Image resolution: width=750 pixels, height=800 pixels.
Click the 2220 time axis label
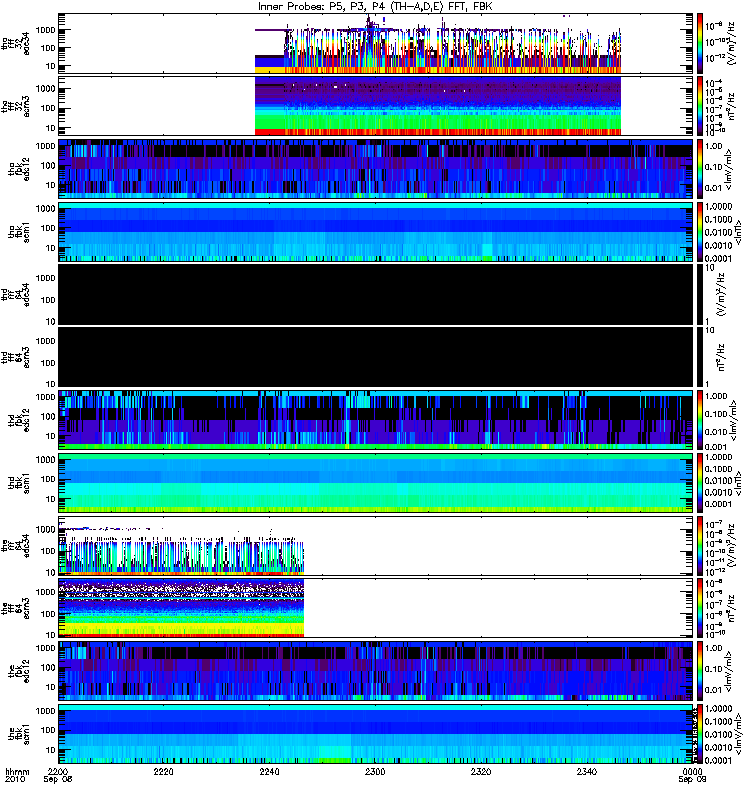click(x=163, y=771)
